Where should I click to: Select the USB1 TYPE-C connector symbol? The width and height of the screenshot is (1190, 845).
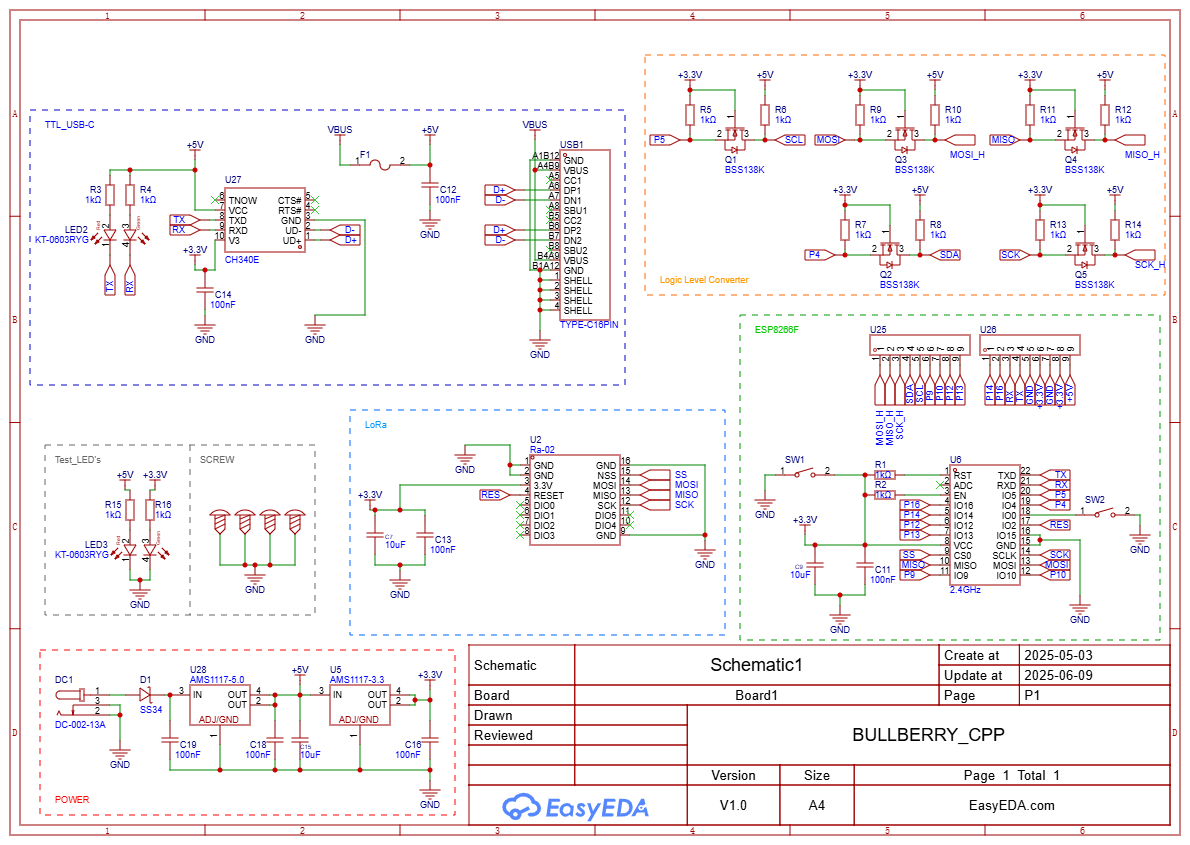coord(584,235)
